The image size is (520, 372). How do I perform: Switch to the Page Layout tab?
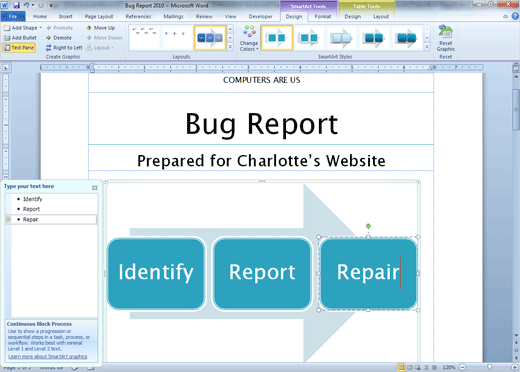point(99,16)
